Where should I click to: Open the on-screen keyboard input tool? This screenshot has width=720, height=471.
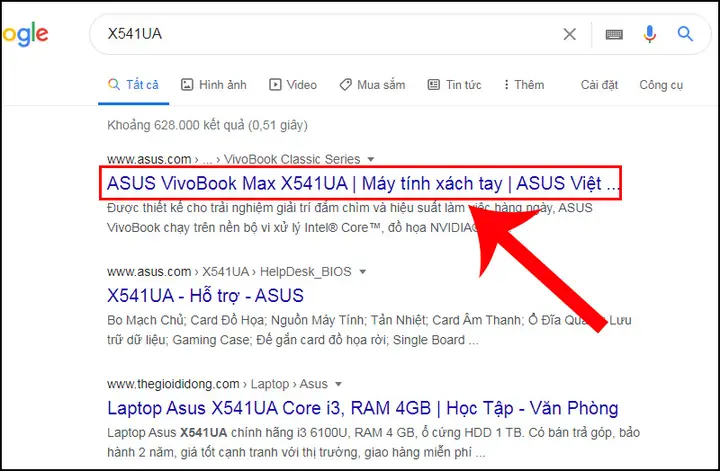pos(614,34)
